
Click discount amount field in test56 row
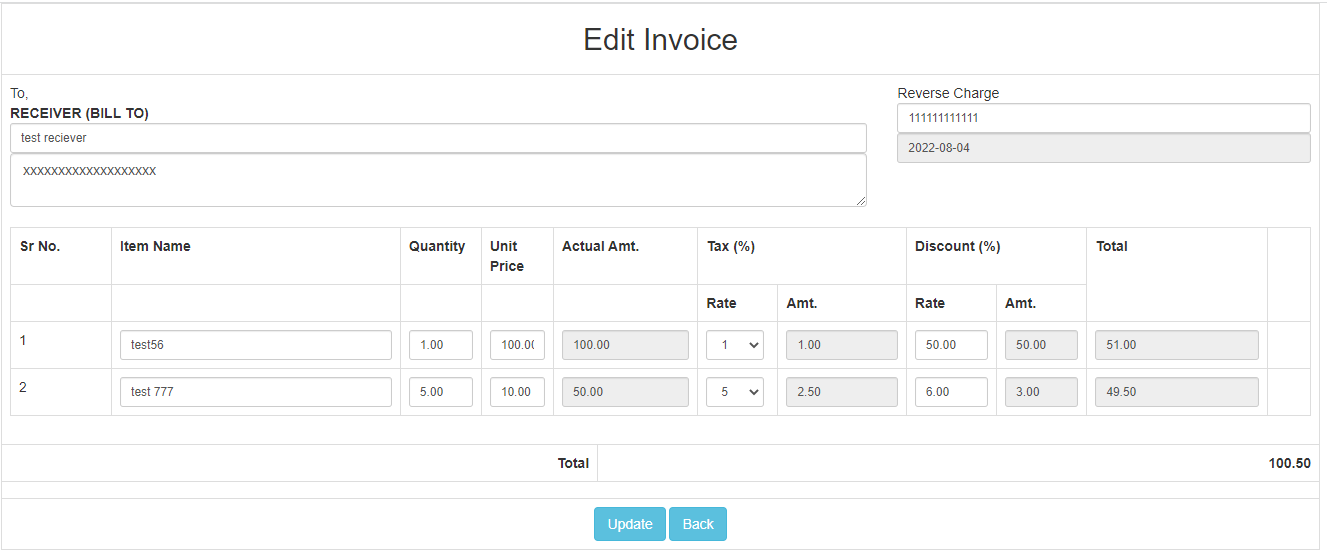click(x=1041, y=345)
